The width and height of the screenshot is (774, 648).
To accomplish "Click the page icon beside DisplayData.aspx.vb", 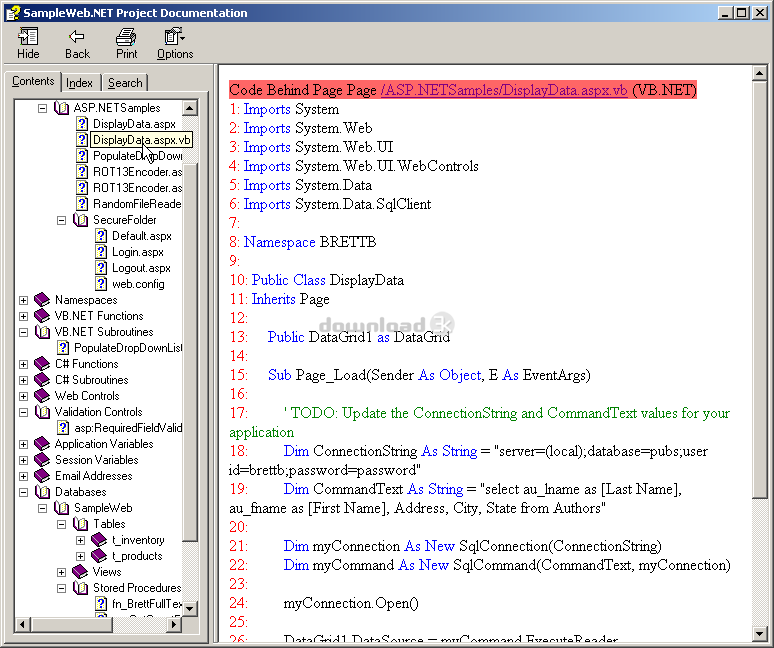I will click(82, 140).
